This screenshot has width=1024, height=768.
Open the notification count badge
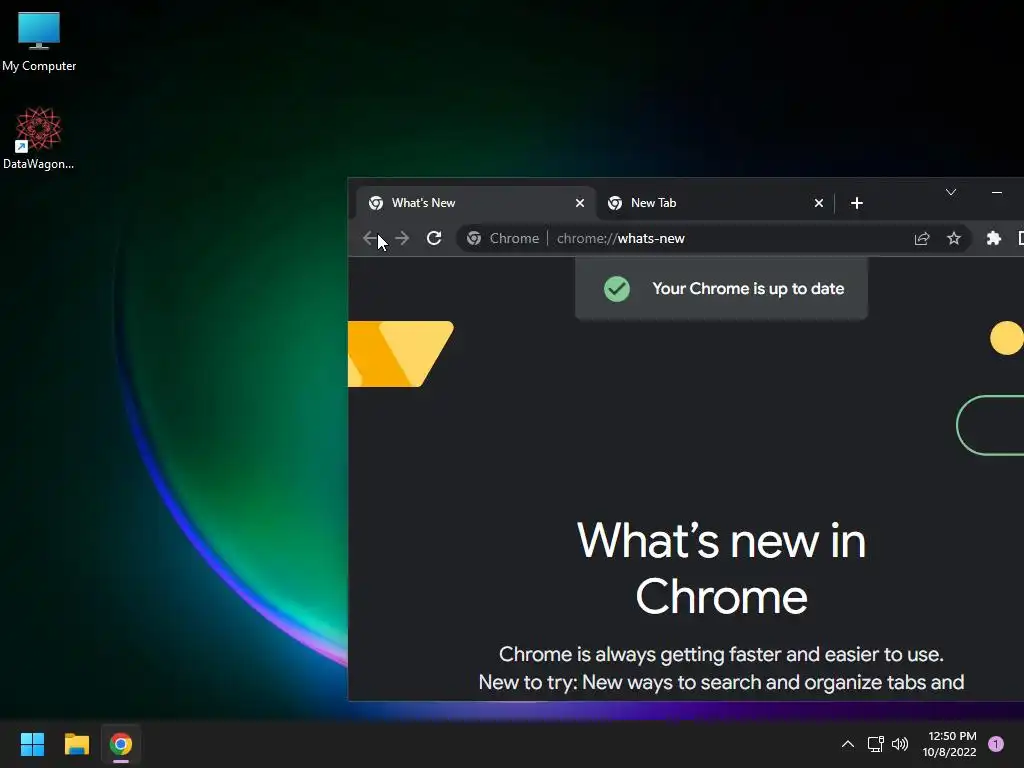[x=996, y=744]
